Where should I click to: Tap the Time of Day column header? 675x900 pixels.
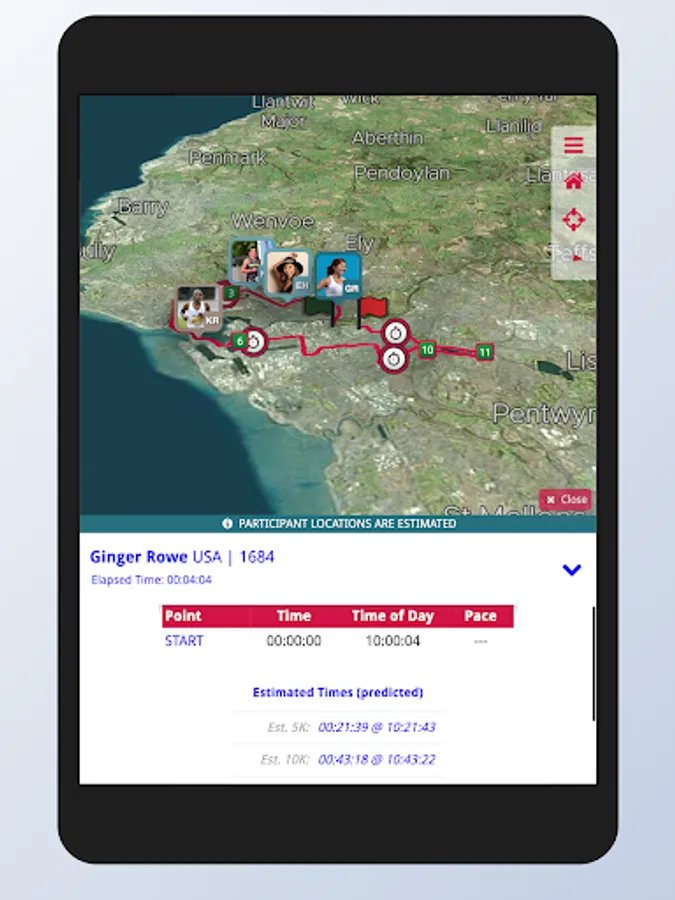[393, 616]
